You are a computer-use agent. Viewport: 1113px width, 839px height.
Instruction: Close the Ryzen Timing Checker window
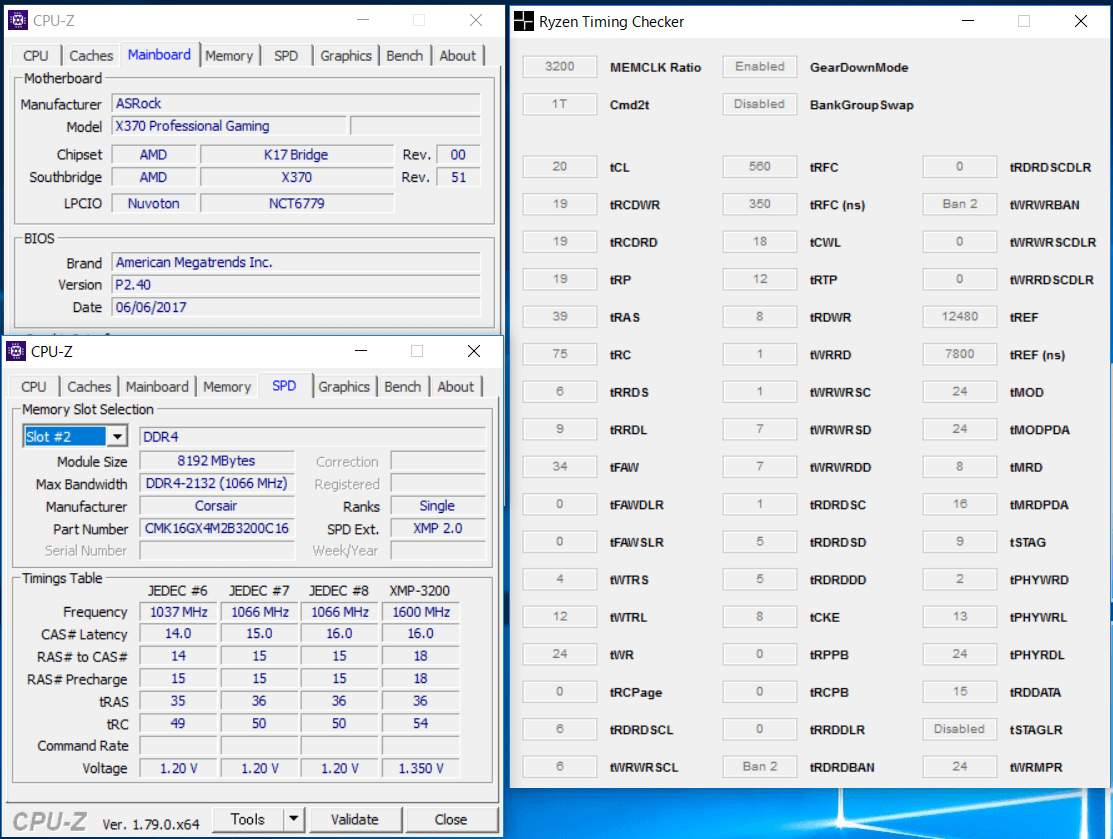click(1080, 21)
